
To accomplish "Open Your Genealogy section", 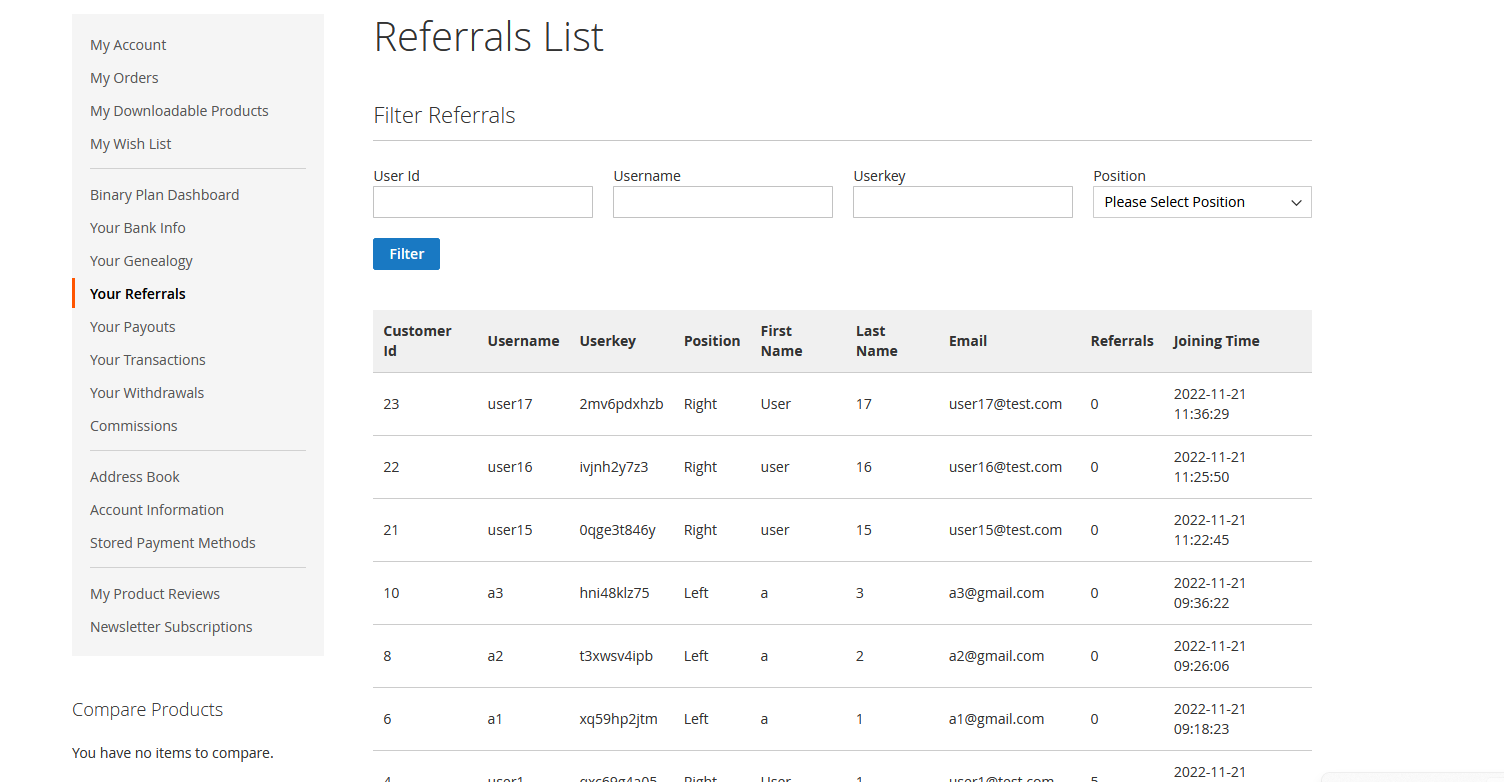I will [x=141, y=261].
